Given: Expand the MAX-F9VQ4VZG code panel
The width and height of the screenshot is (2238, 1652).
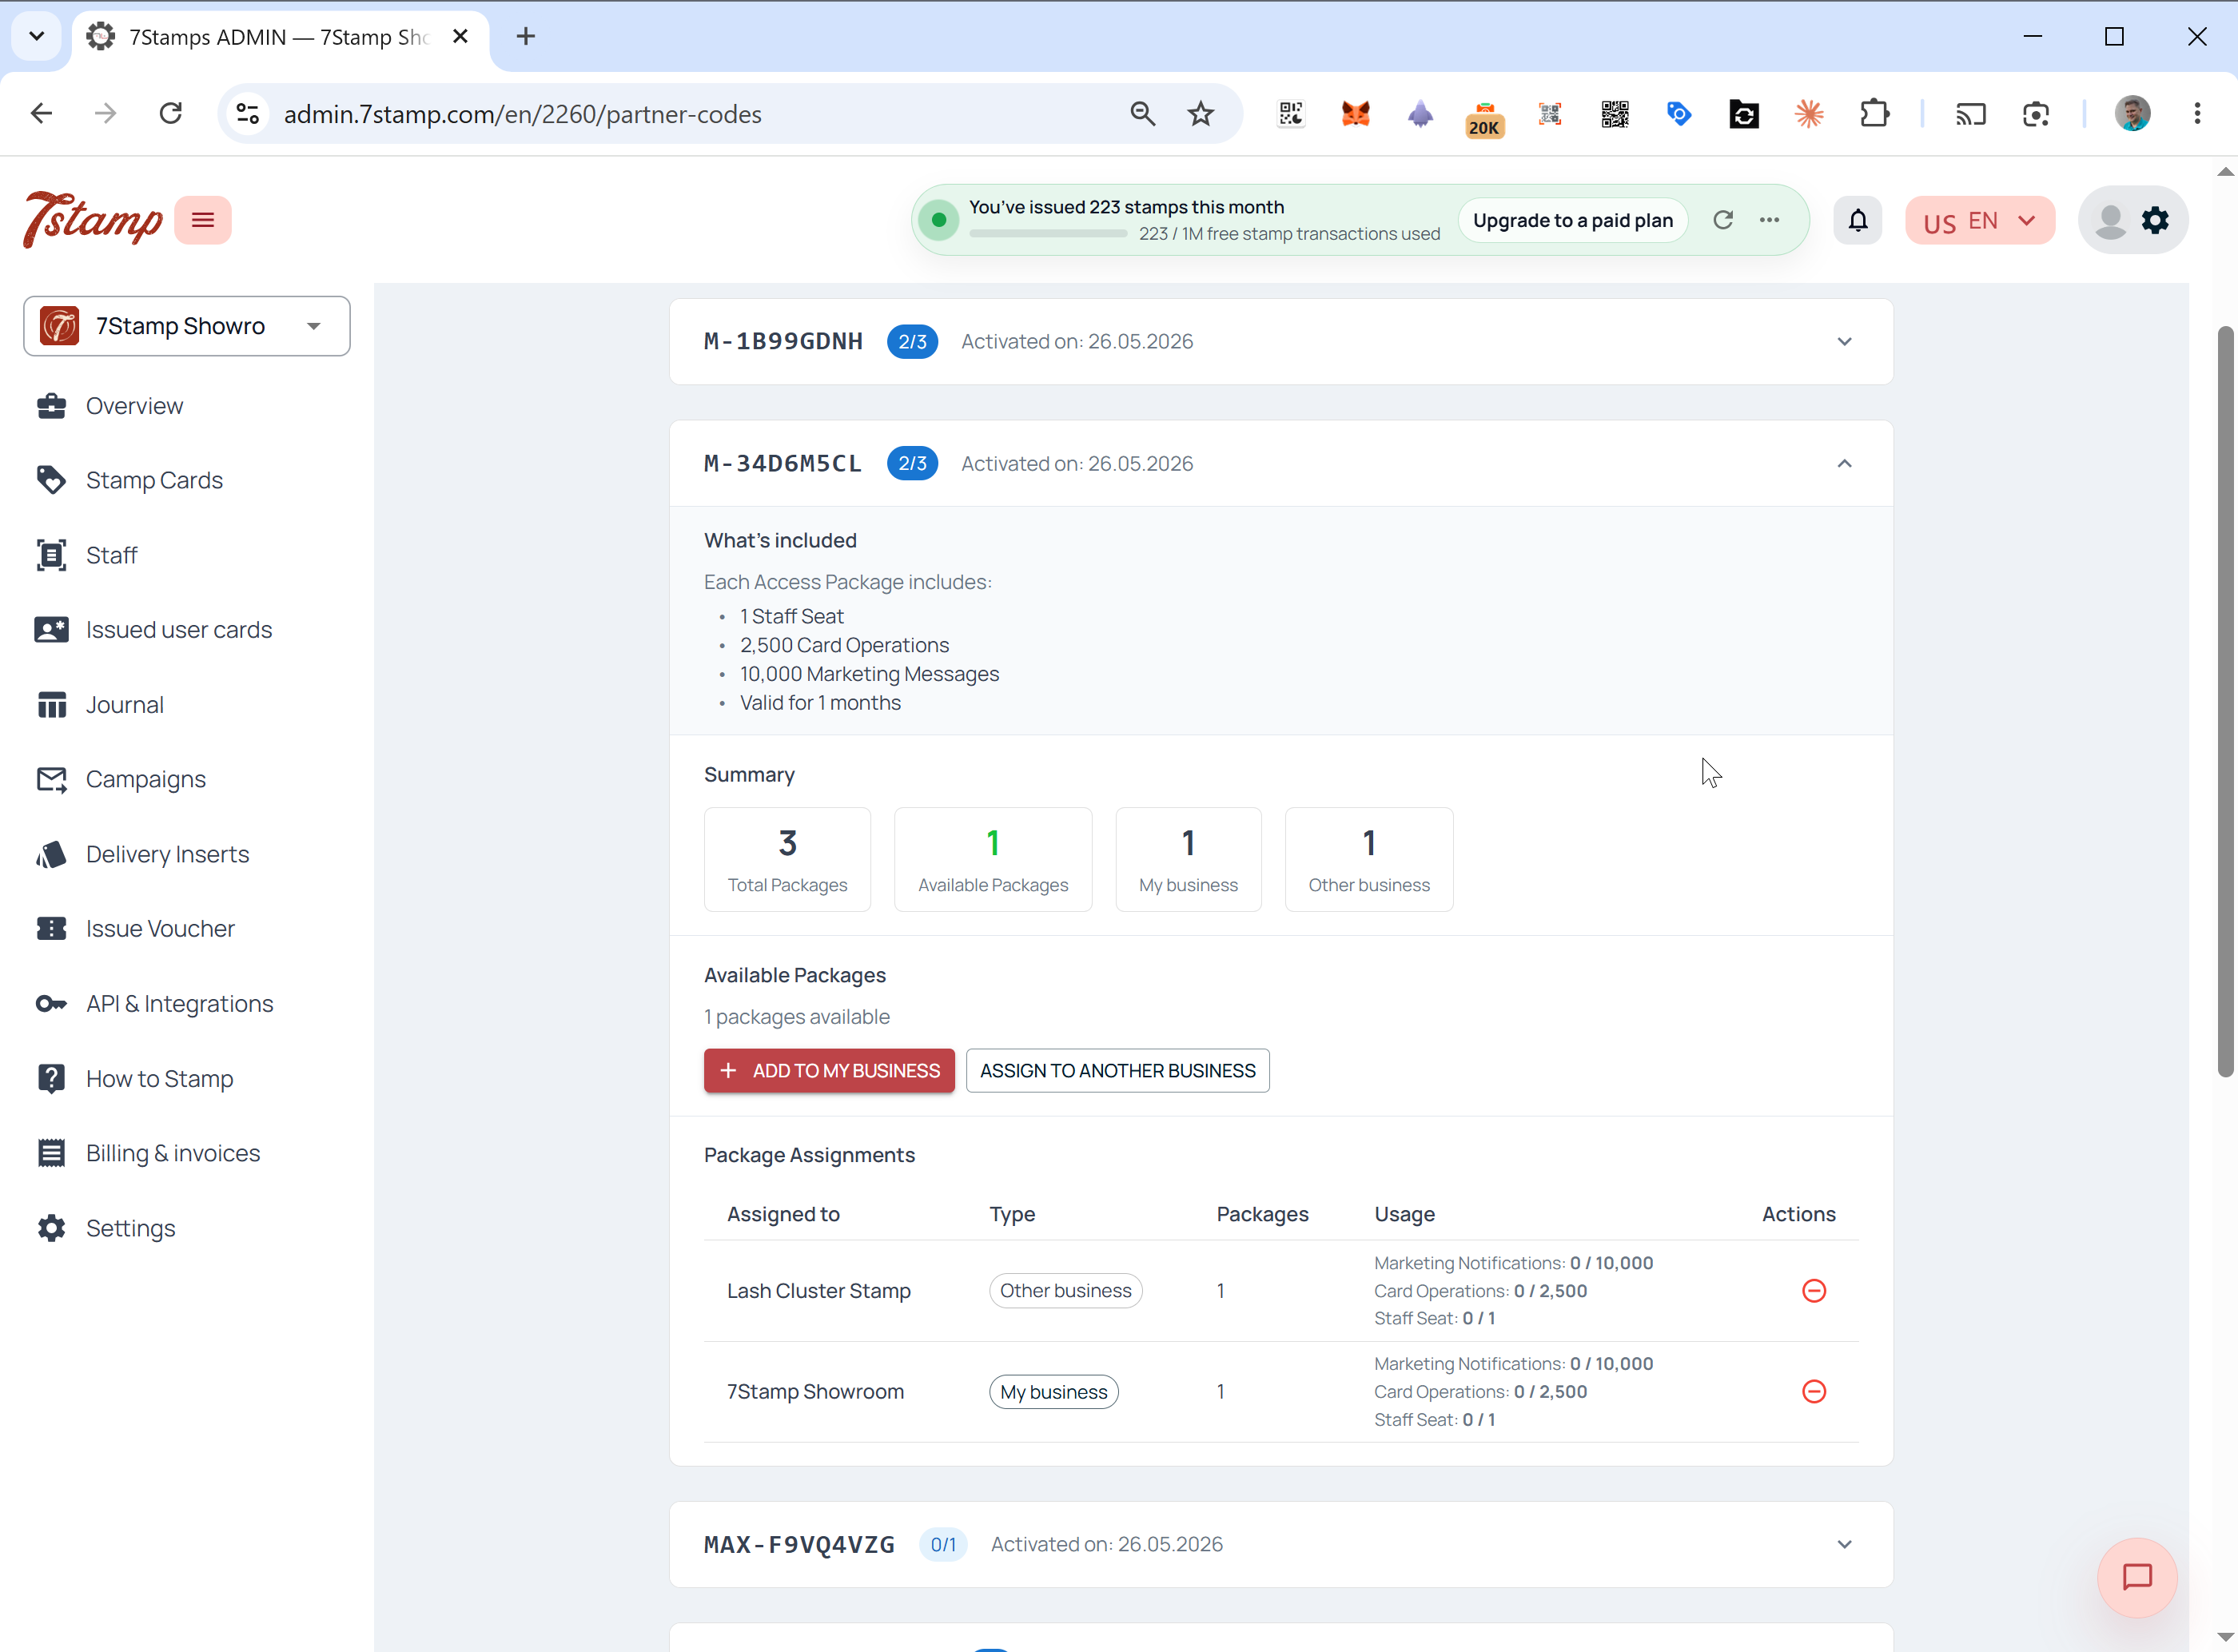Looking at the screenshot, I should 1844,1545.
